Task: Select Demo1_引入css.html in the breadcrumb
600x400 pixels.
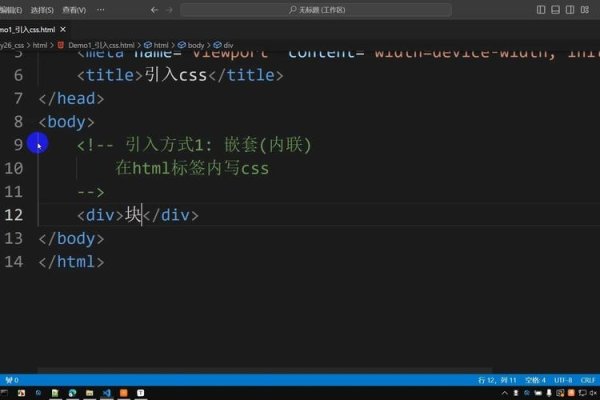Action: coord(103,46)
